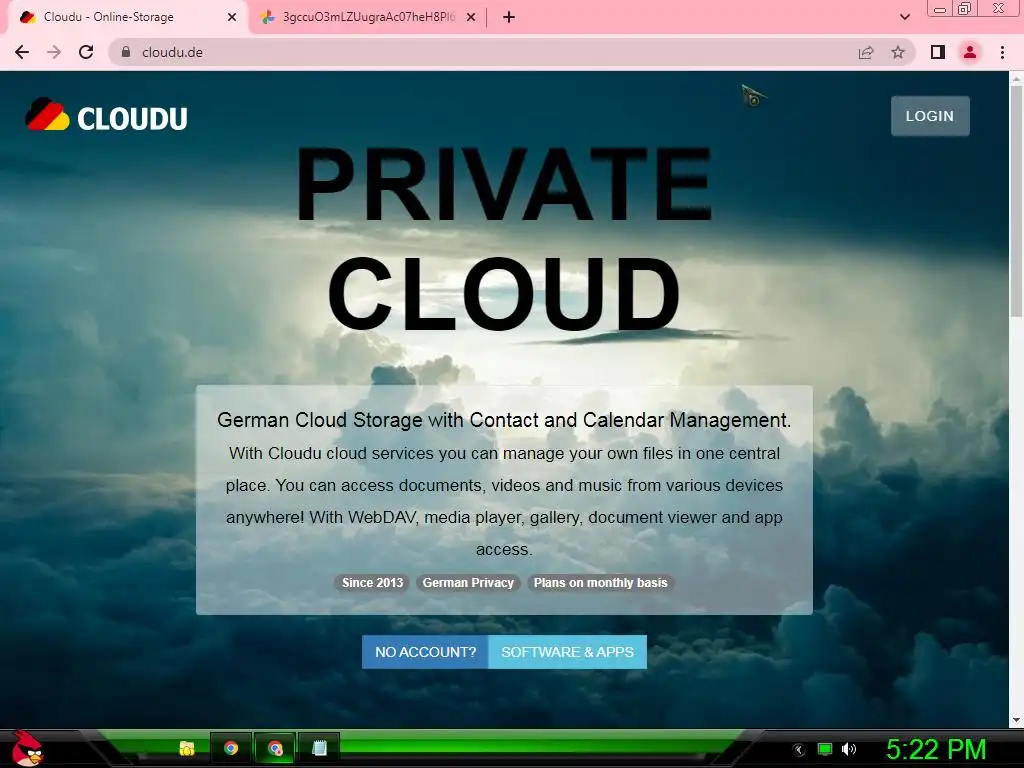
Task: Bookmark this page with the star icon
Action: (898, 52)
